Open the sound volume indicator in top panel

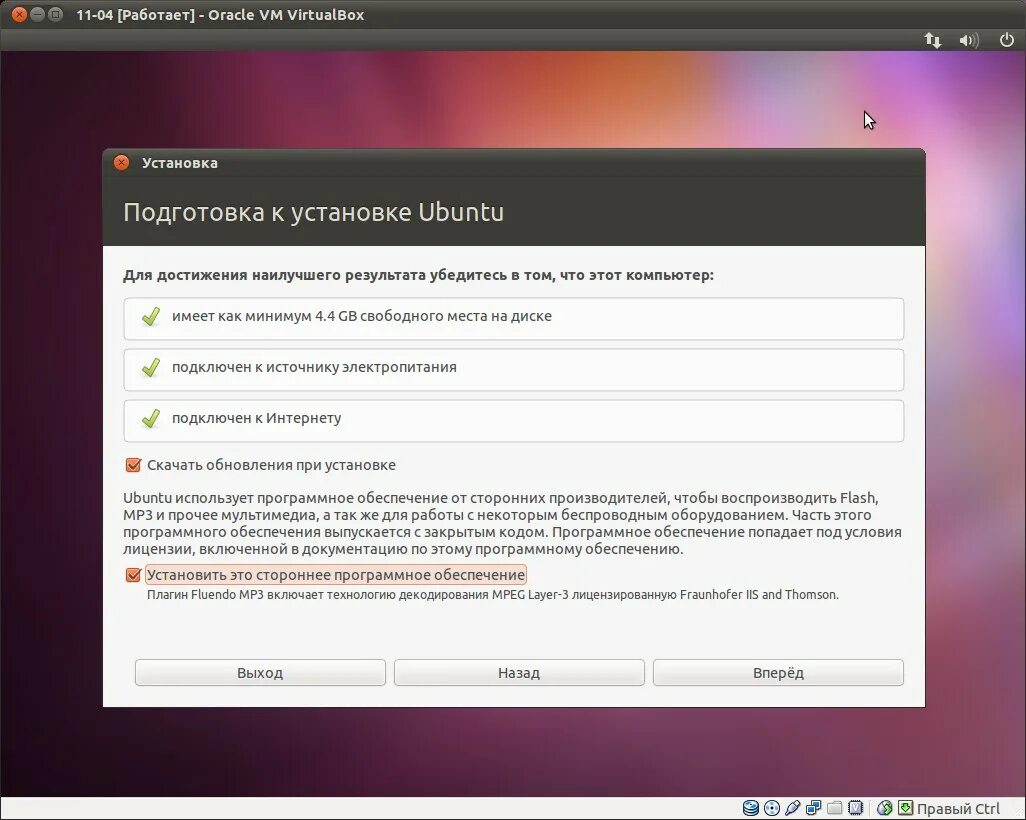point(969,41)
